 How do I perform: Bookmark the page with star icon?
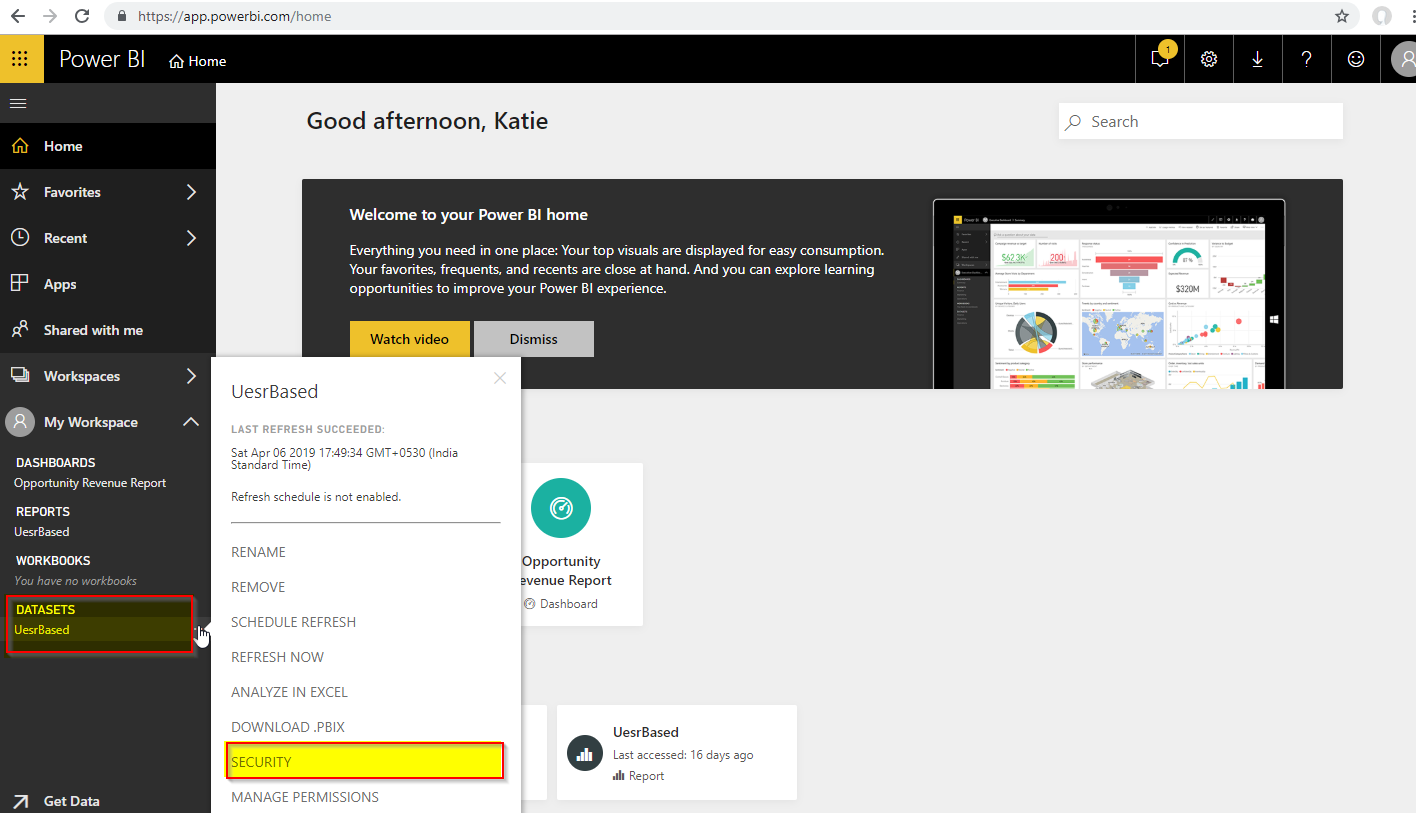1342,16
